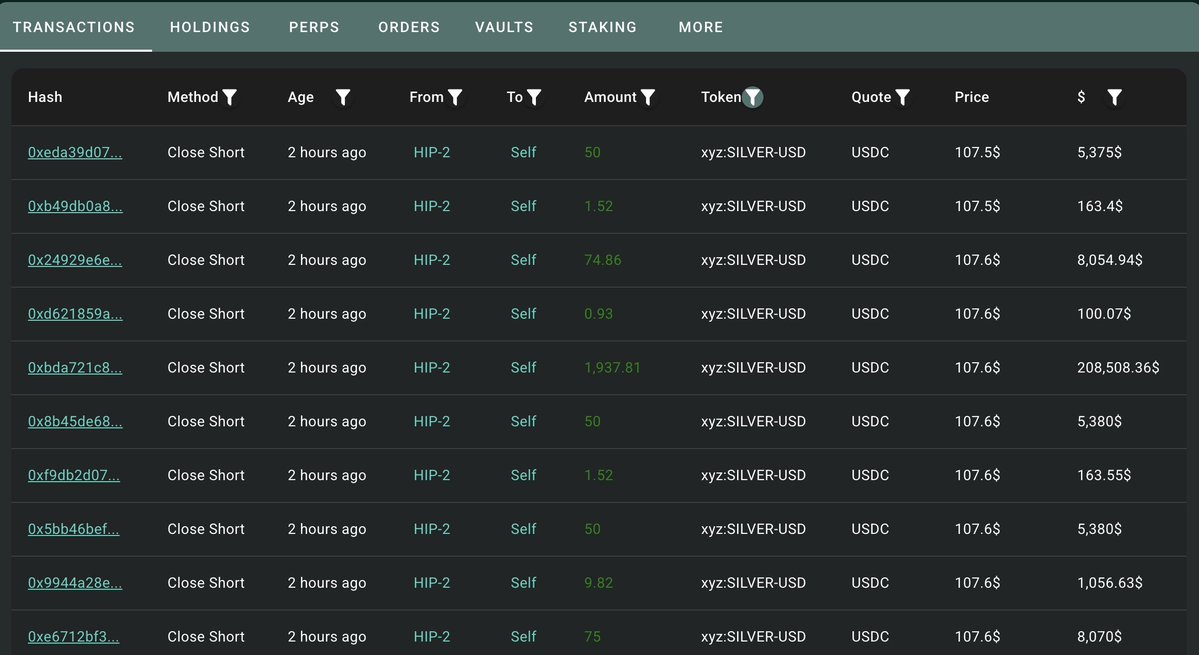Go to the Orders tab
The width and height of the screenshot is (1199, 655).
[x=409, y=27]
